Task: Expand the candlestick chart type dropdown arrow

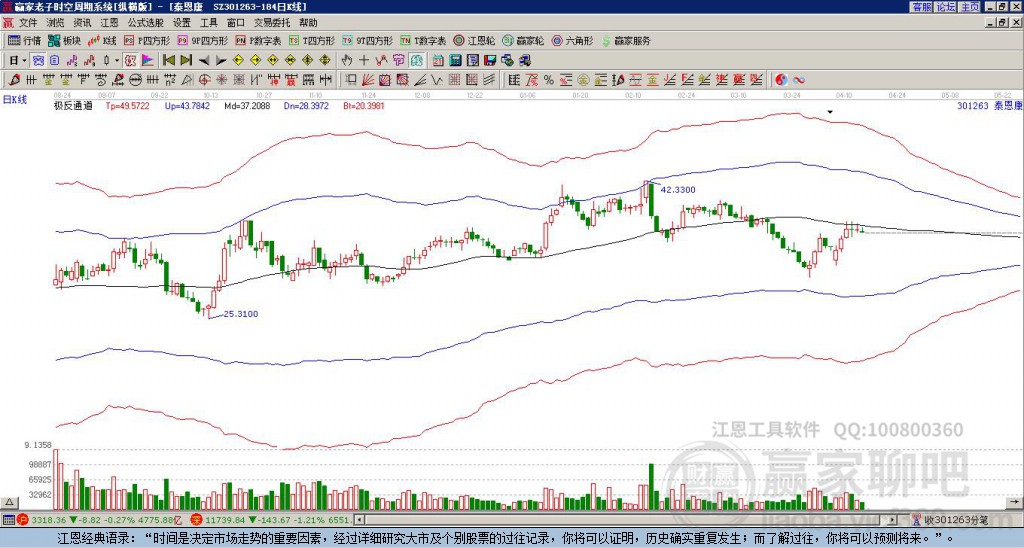Action: [x=117, y=61]
